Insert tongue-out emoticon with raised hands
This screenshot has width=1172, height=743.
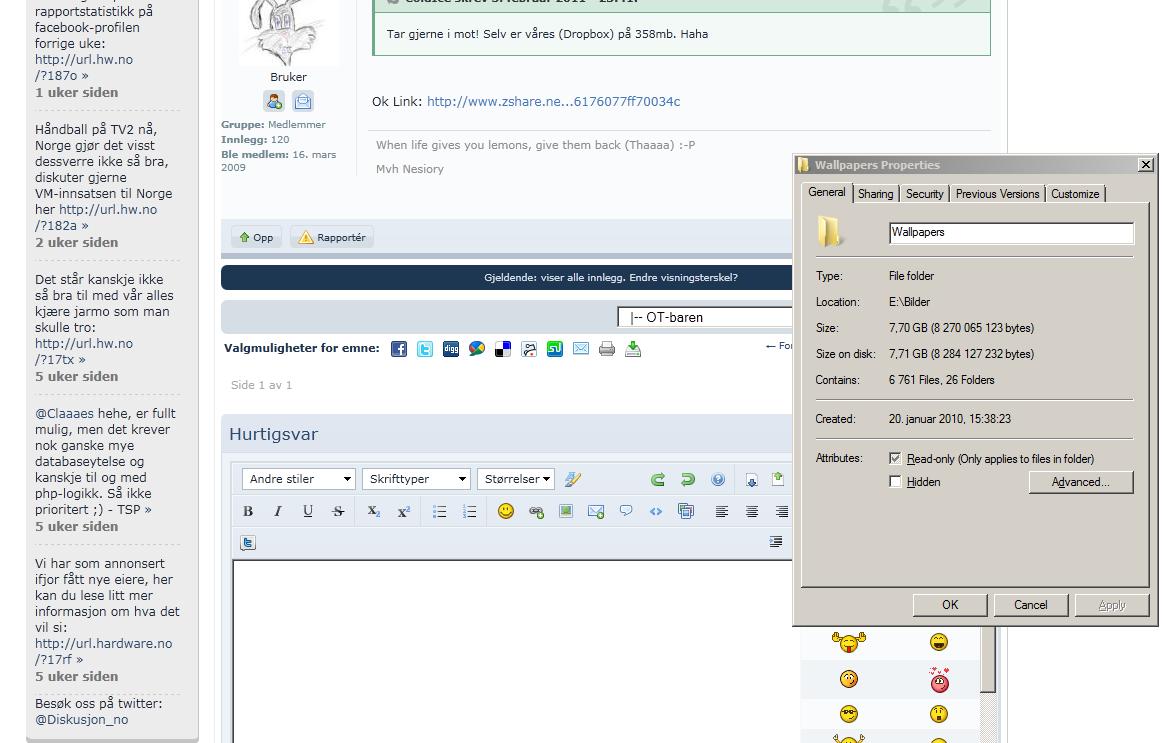click(x=848, y=641)
